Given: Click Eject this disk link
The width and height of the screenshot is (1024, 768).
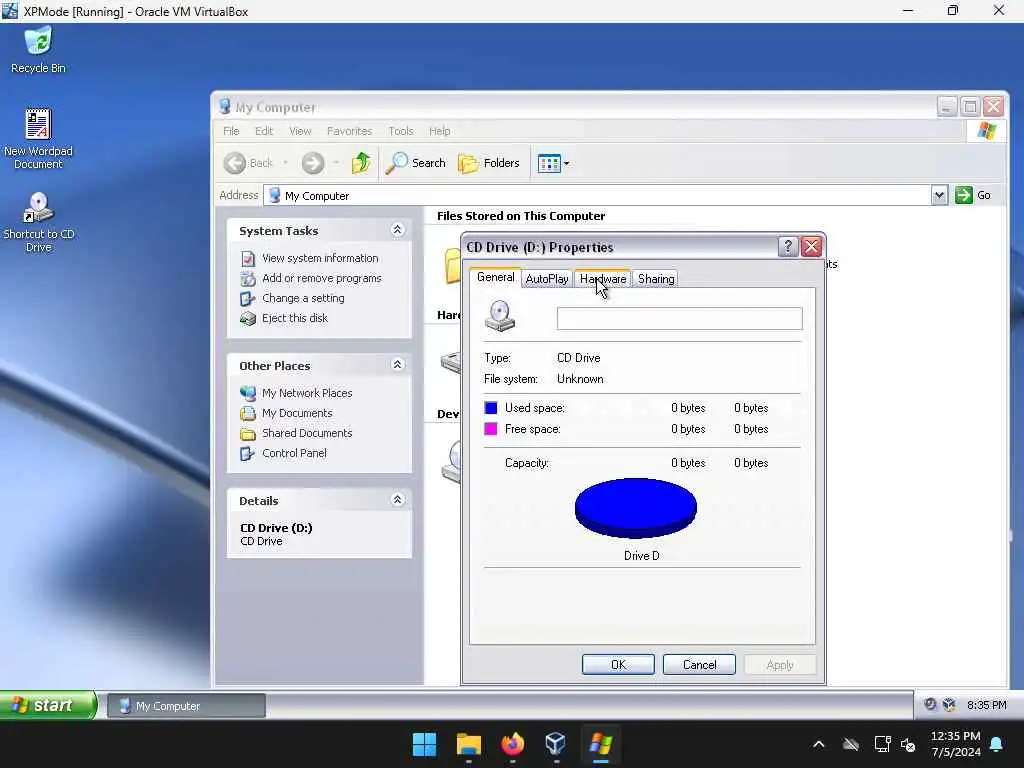Looking at the screenshot, I should 295,318.
